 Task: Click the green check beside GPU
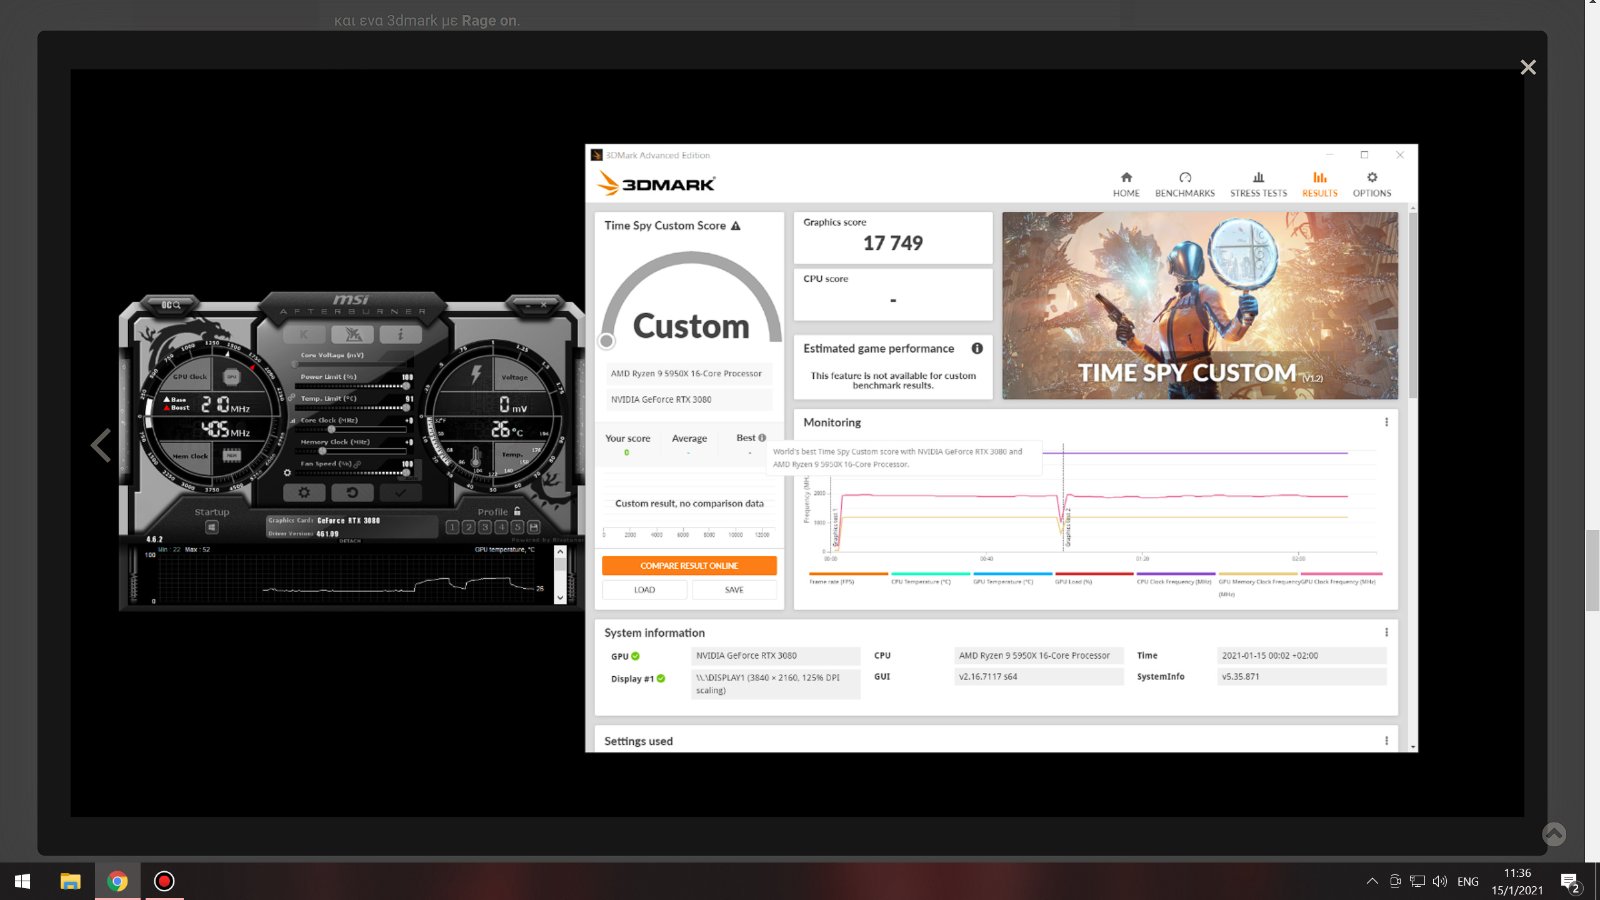pos(635,656)
